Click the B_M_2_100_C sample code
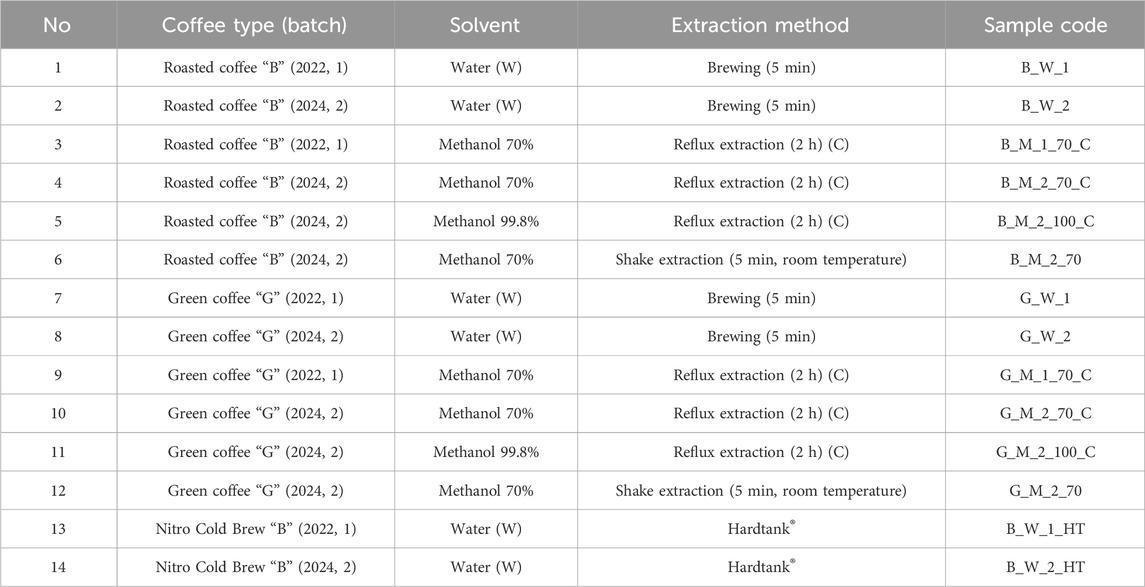Image resolution: width=1145 pixels, height=587 pixels. (x=1045, y=222)
